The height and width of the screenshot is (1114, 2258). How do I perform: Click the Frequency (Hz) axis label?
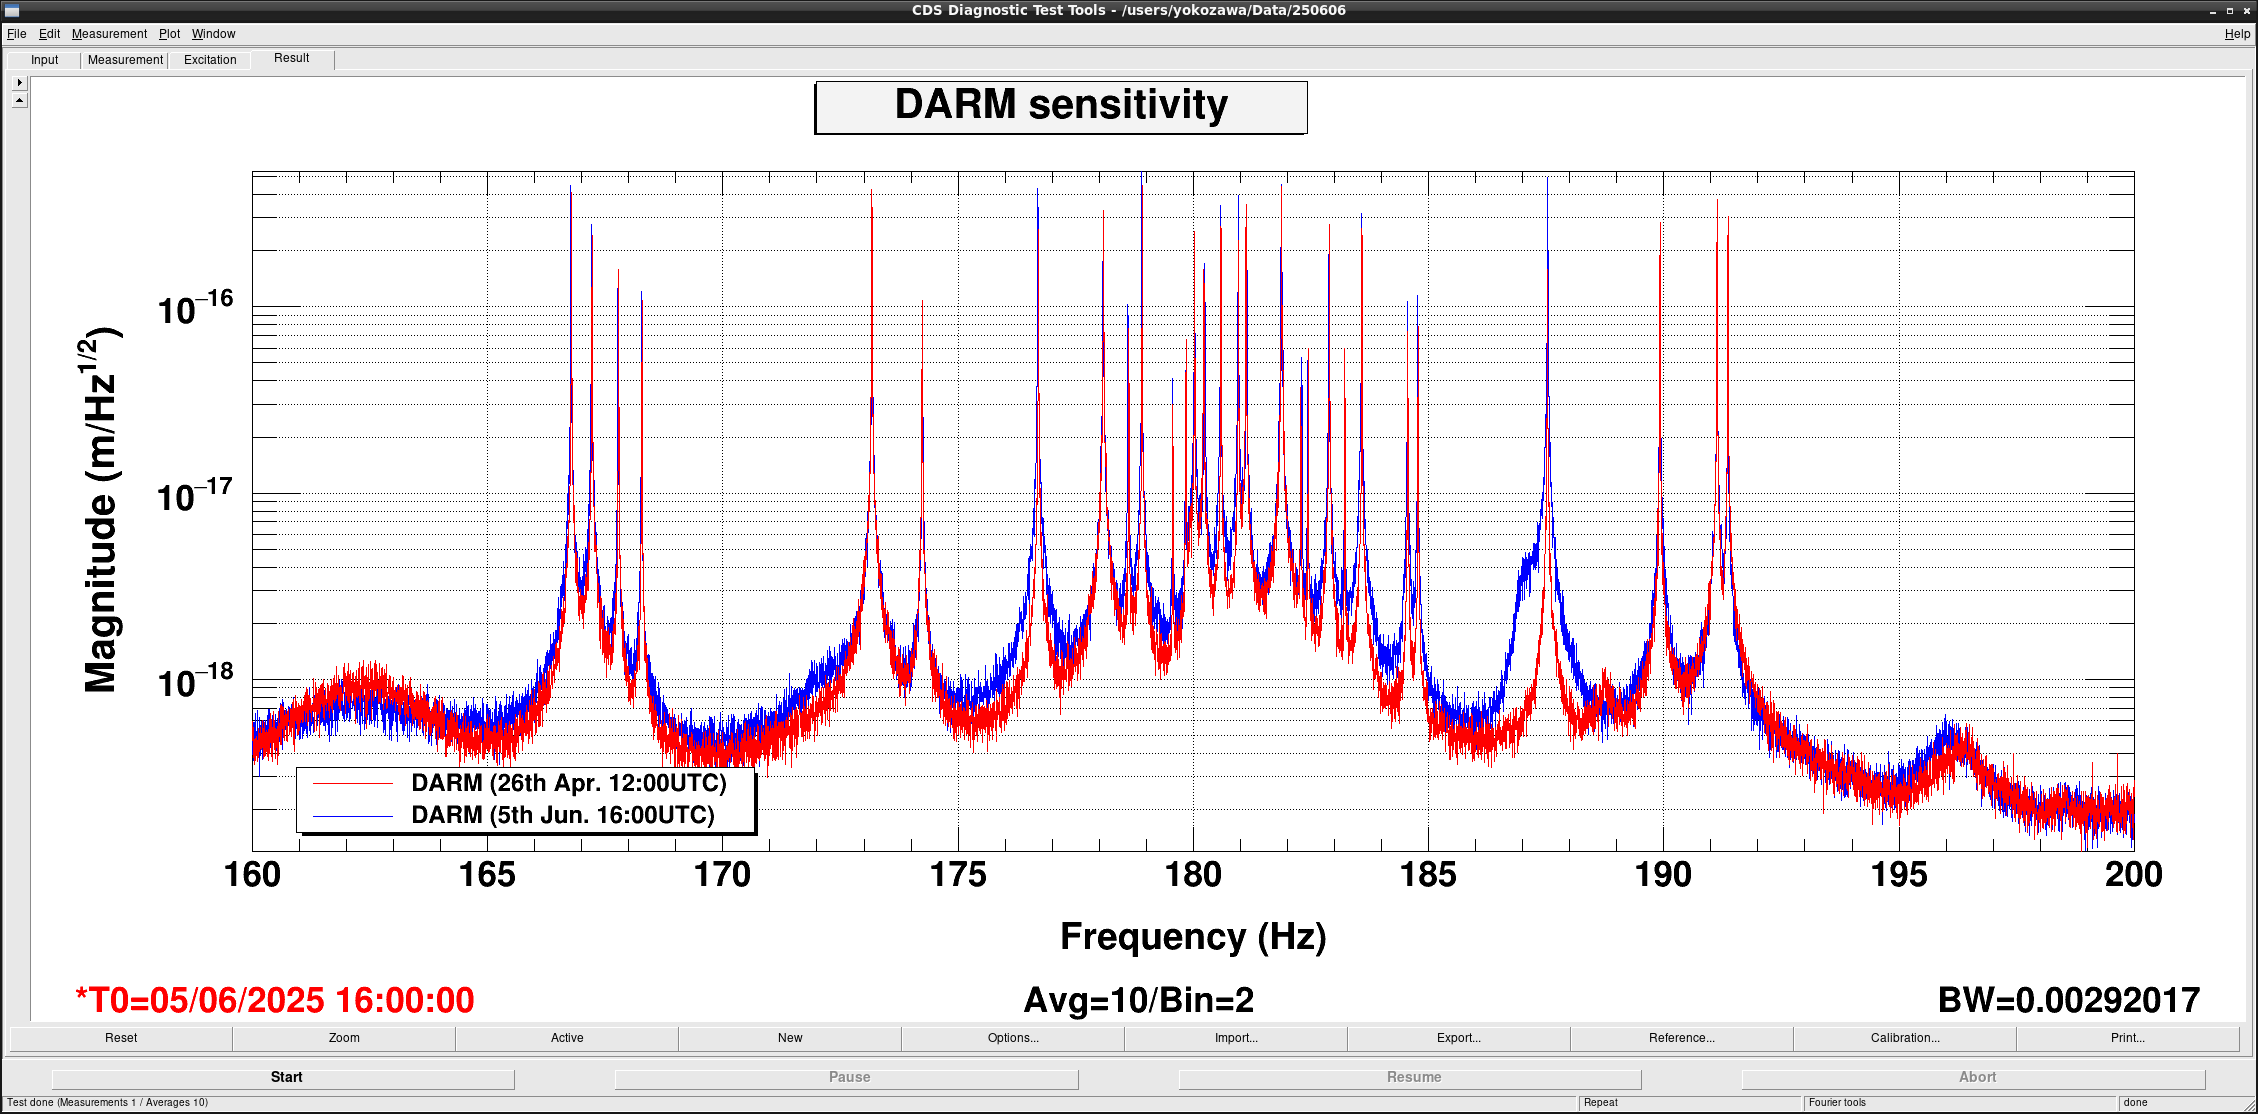[1193, 937]
